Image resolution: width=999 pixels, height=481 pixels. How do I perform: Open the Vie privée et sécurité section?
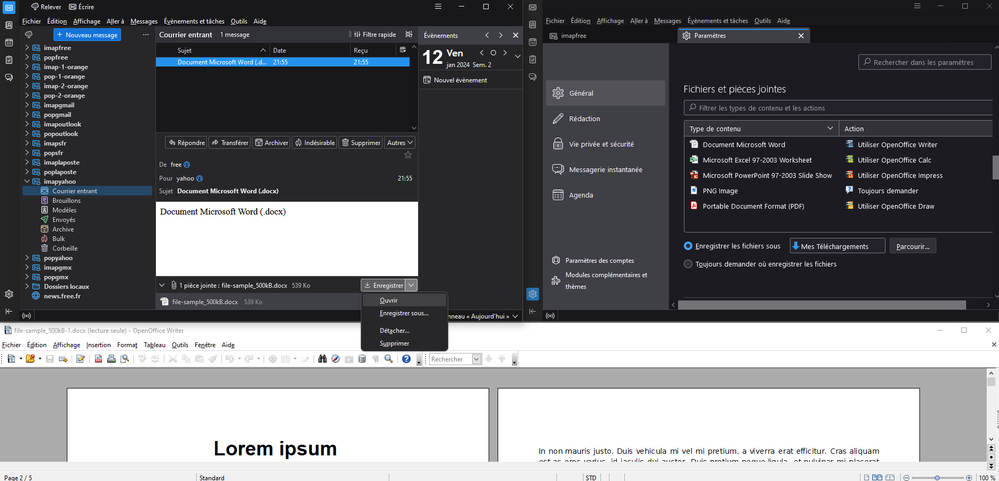pyautogui.click(x=601, y=144)
